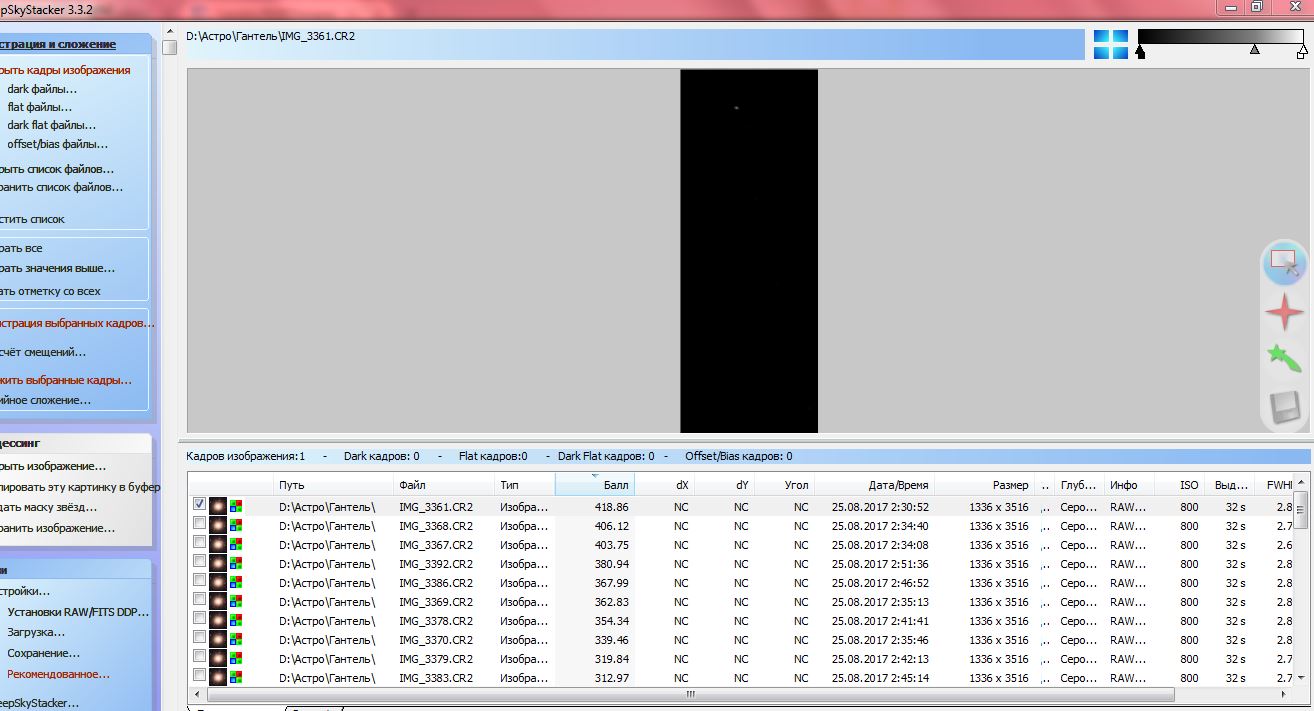
Task: Click the midtone gray gradient slider marker
Action: click(1255, 49)
